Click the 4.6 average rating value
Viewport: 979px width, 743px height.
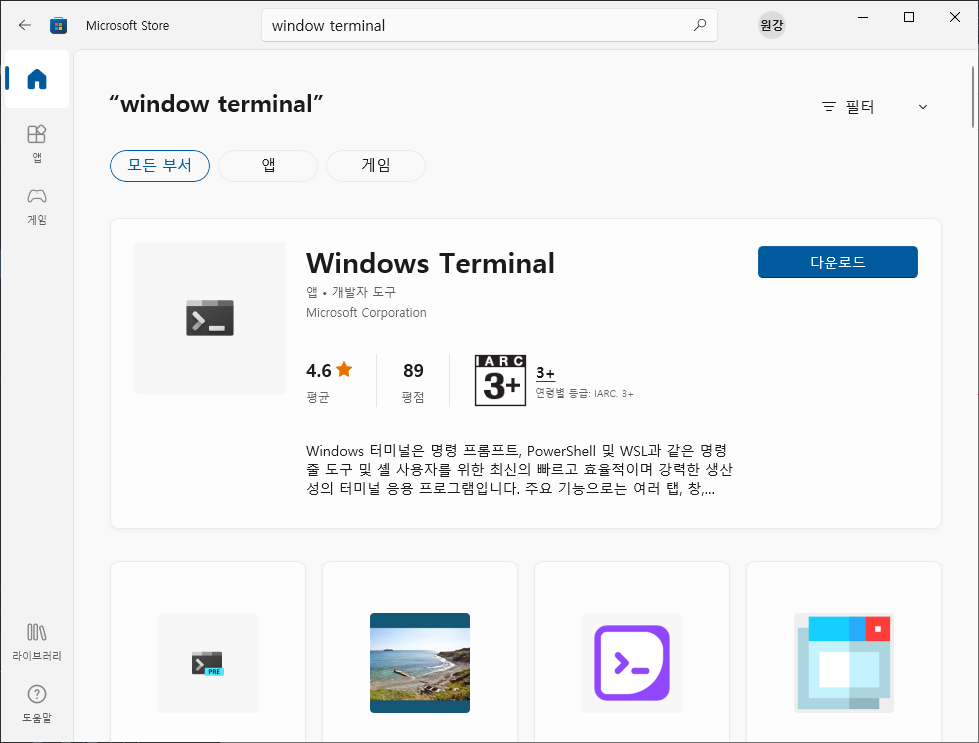(318, 371)
